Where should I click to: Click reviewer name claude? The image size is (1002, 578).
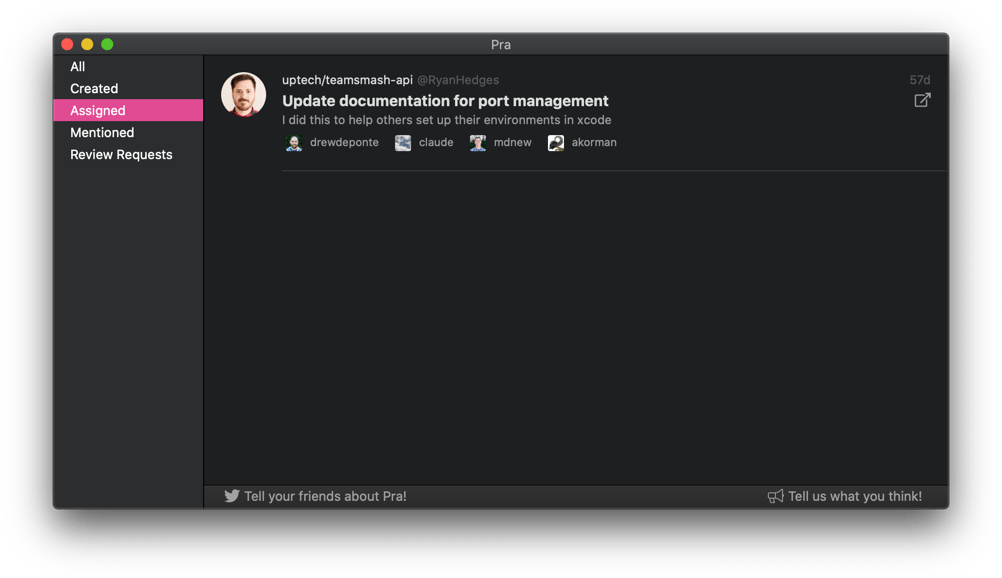436,143
